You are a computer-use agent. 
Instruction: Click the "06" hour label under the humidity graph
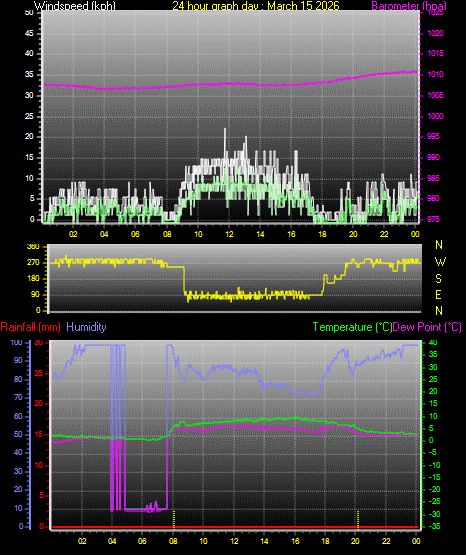click(x=142, y=541)
